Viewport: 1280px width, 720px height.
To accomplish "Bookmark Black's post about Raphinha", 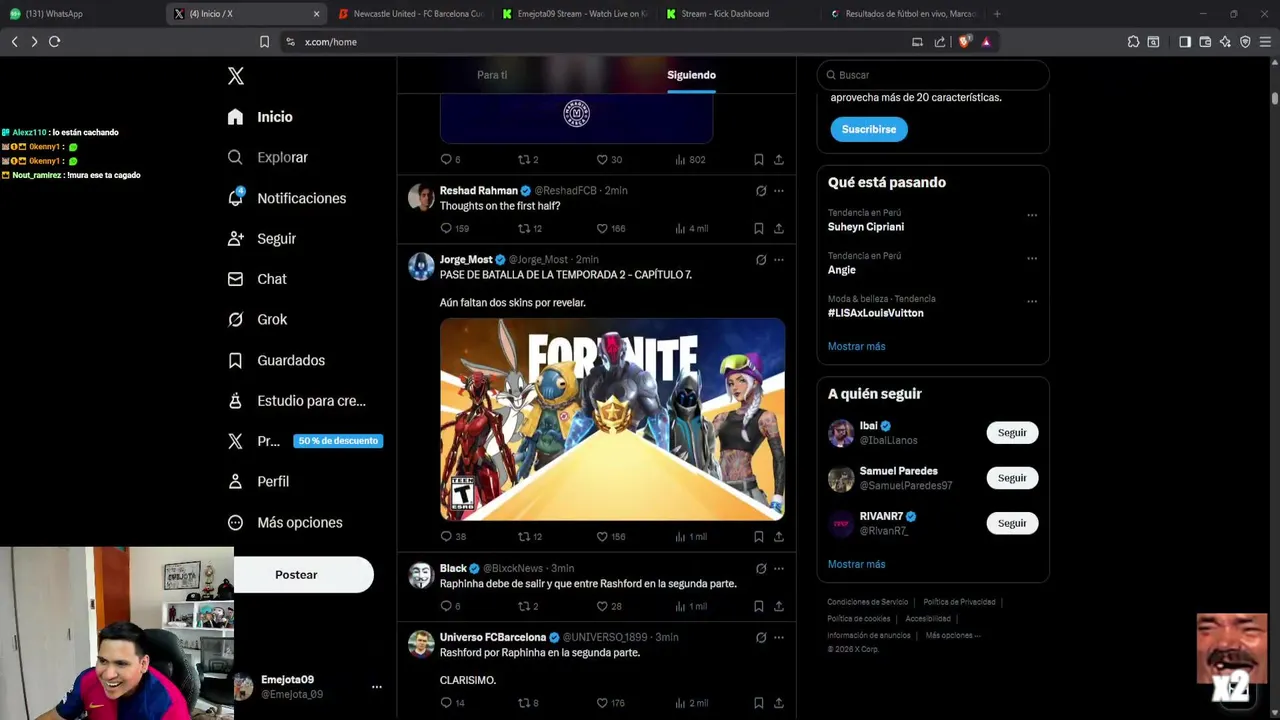I will (759, 606).
